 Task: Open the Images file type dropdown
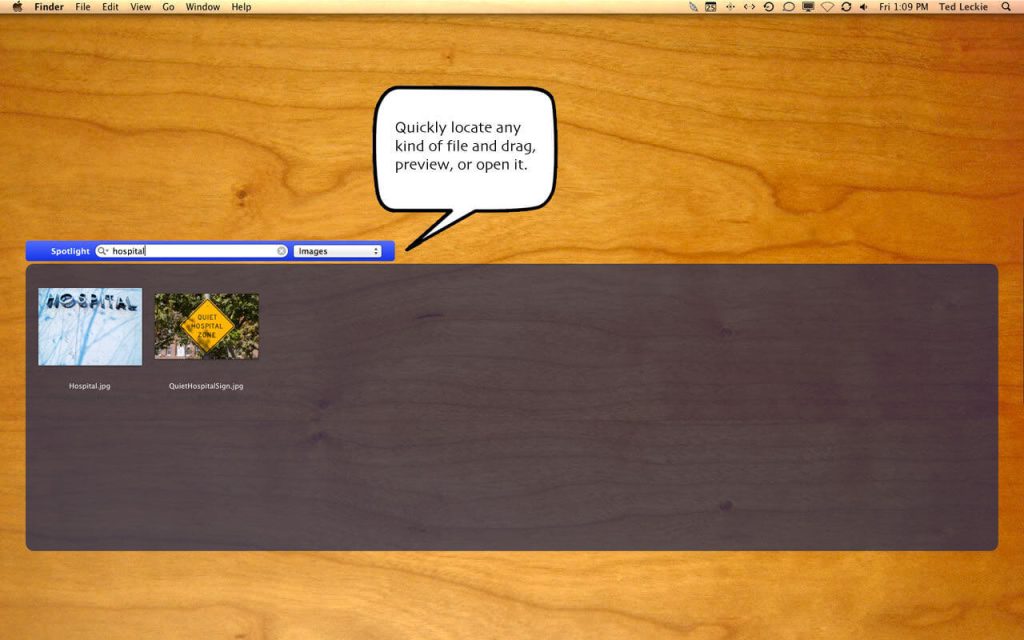(x=337, y=251)
